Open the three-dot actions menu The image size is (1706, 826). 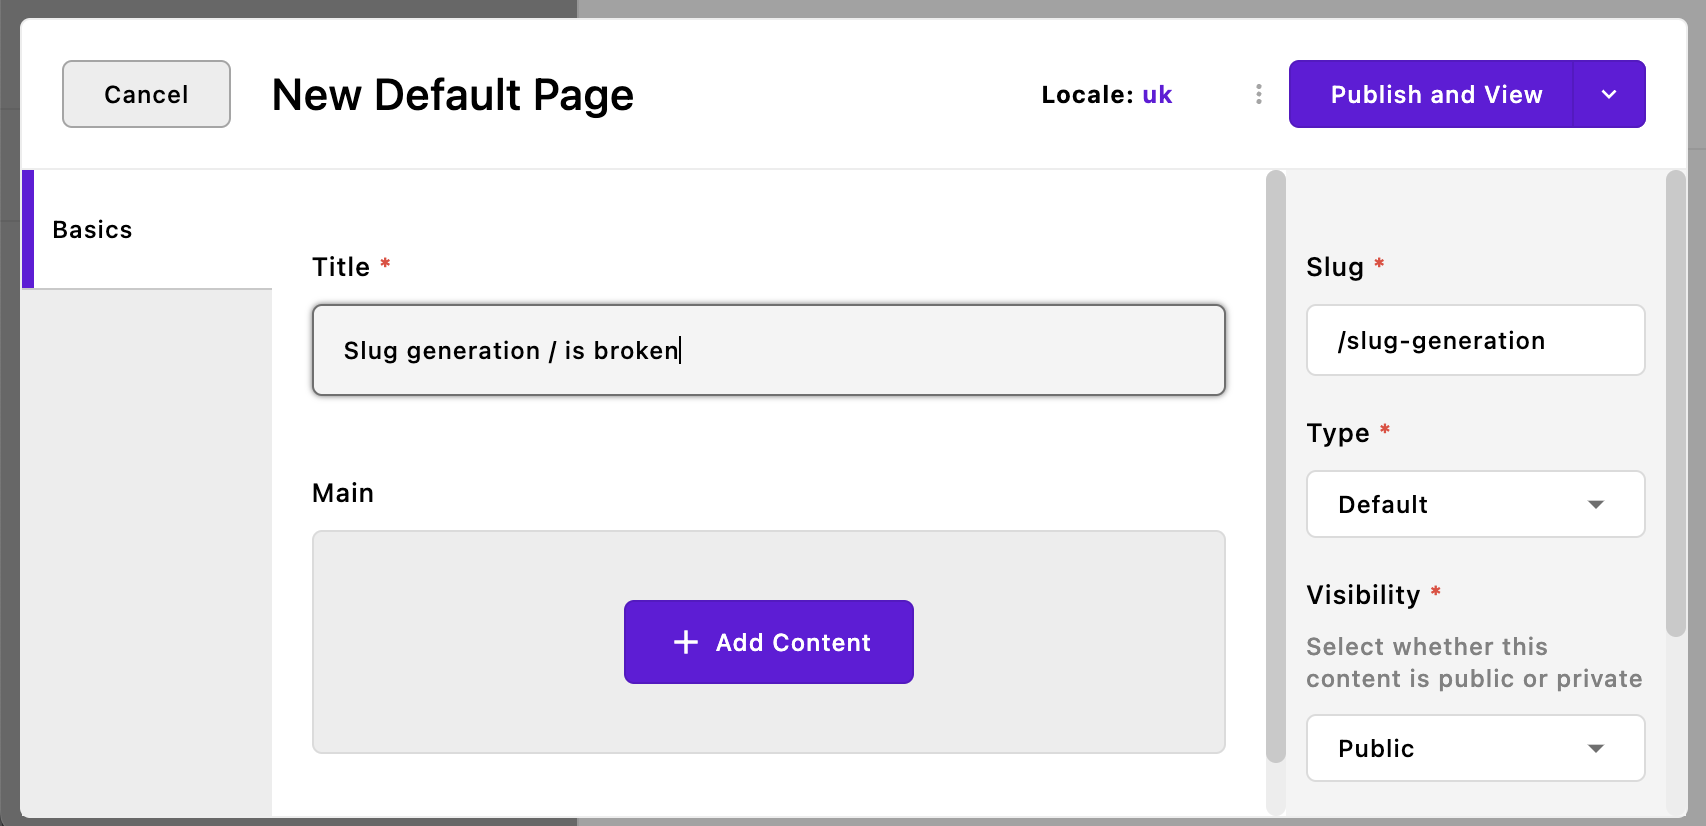tap(1258, 94)
